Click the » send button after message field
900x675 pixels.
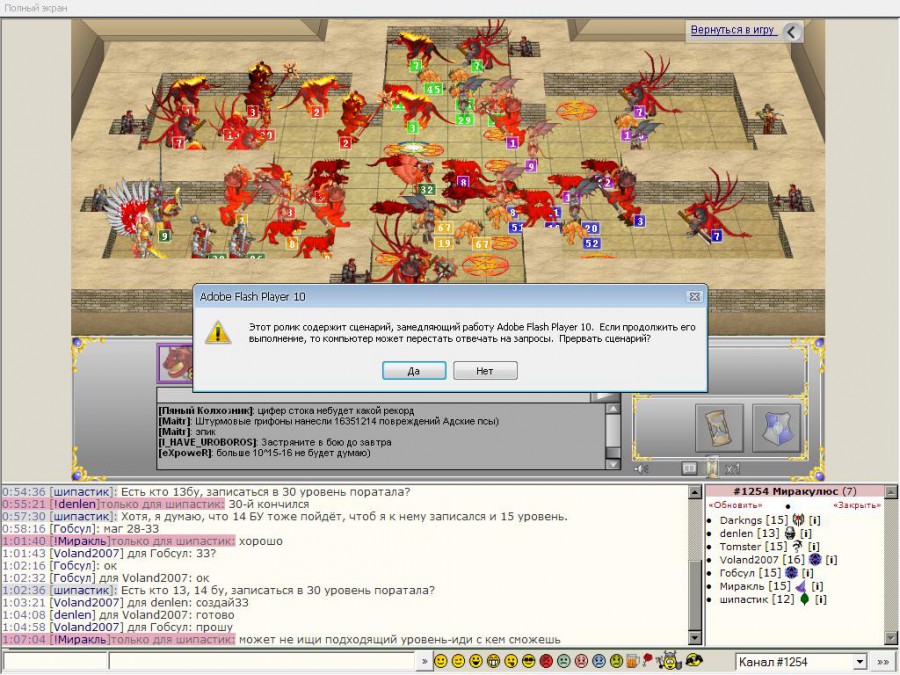coord(424,662)
